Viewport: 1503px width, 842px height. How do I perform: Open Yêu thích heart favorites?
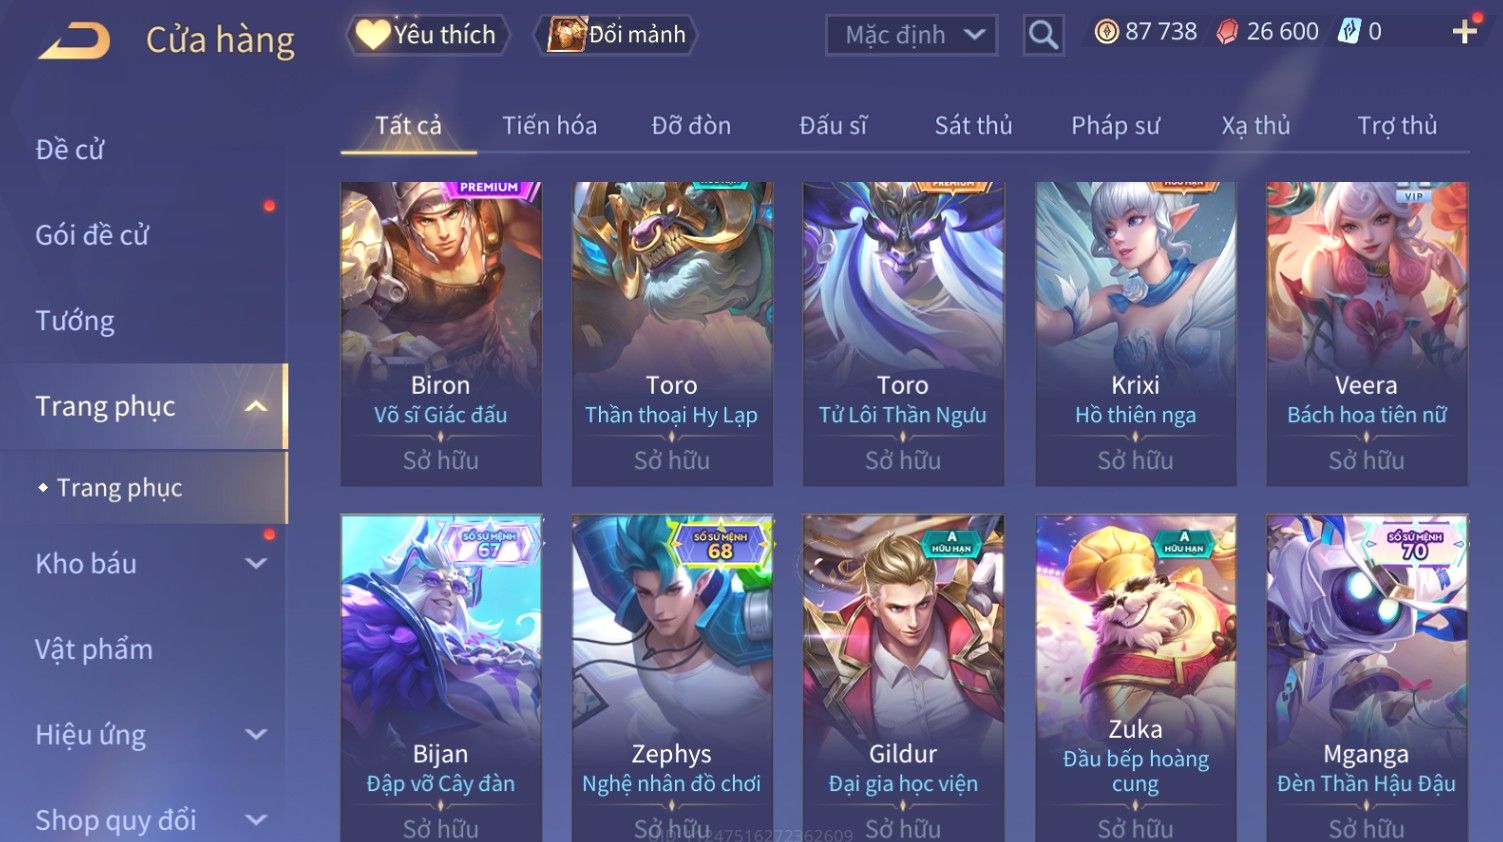click(428, 35)
